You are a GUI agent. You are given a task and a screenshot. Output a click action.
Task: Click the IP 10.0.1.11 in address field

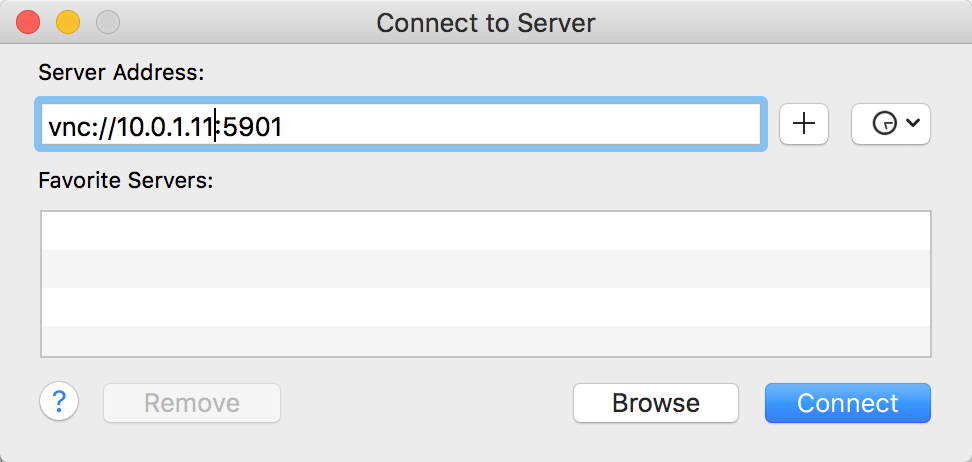(167, 126)
